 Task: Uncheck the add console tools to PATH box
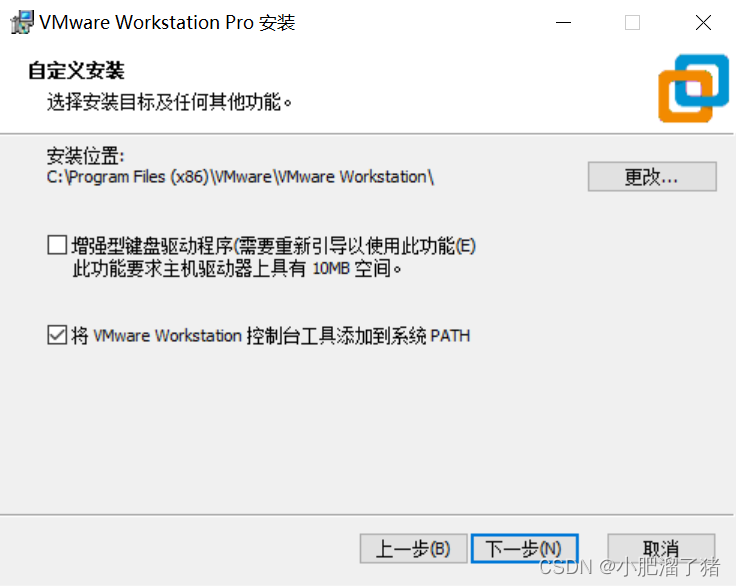point(57,335)
